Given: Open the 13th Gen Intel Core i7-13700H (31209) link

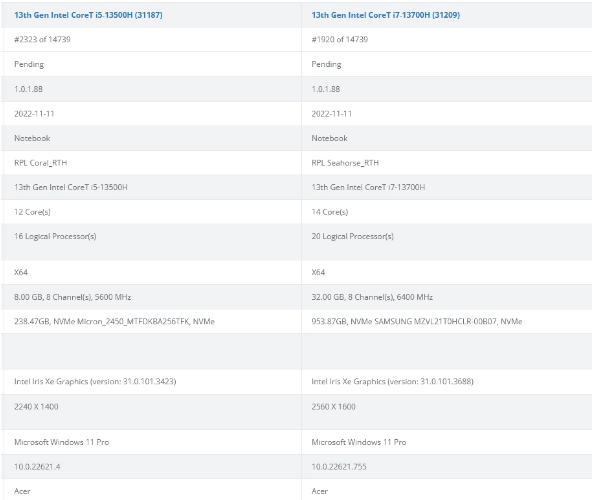Looking at the screenshot, I should 385,15.
